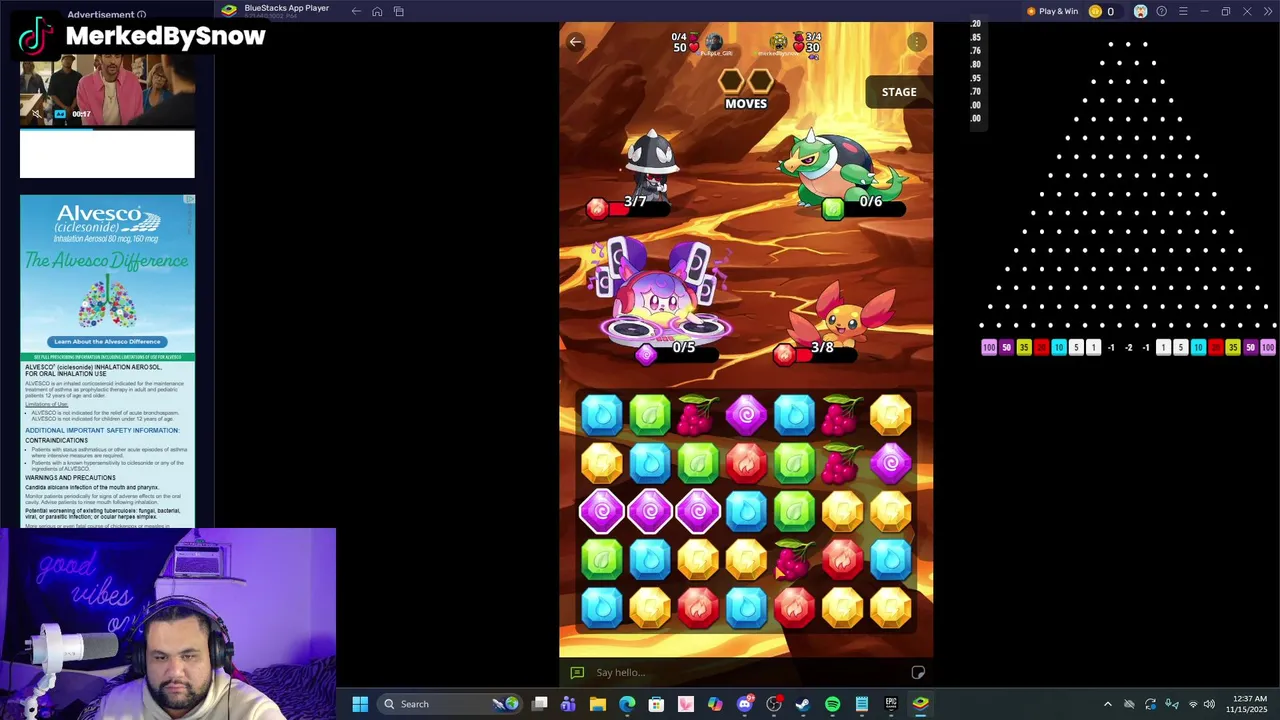
Task: Open BlueStacks help question mark
Action: [1161, 11]
